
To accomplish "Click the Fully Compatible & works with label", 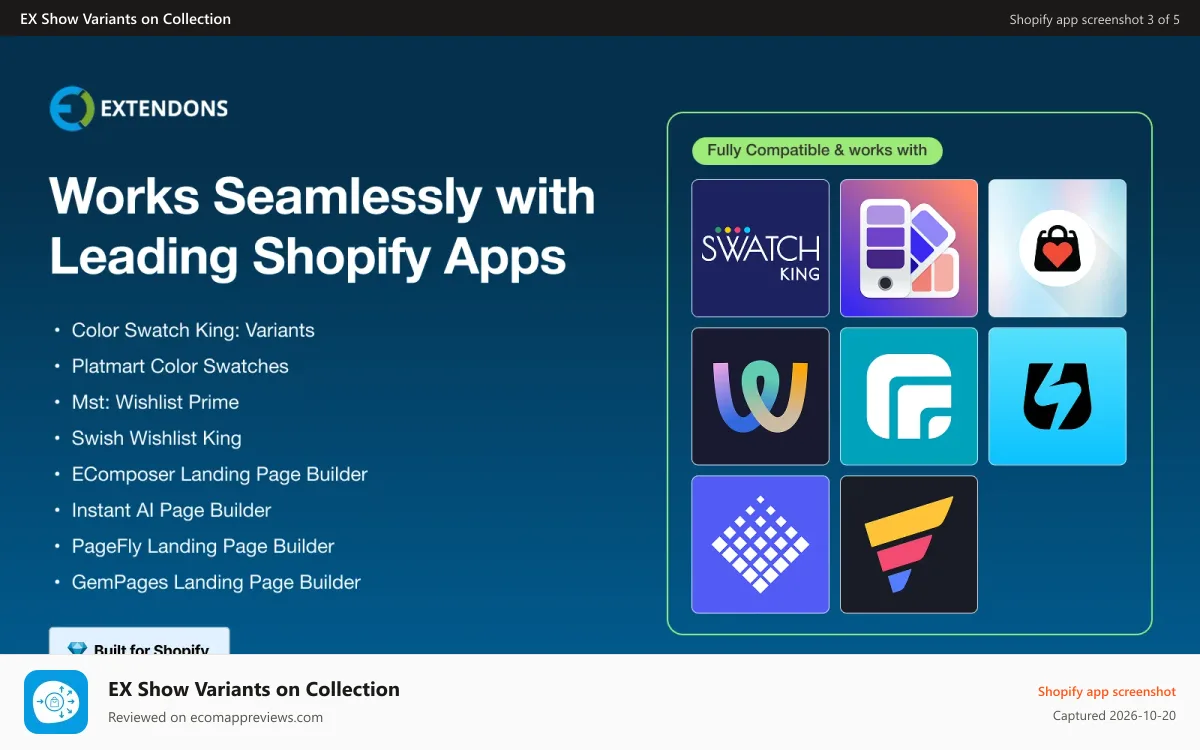I will 817,151.
